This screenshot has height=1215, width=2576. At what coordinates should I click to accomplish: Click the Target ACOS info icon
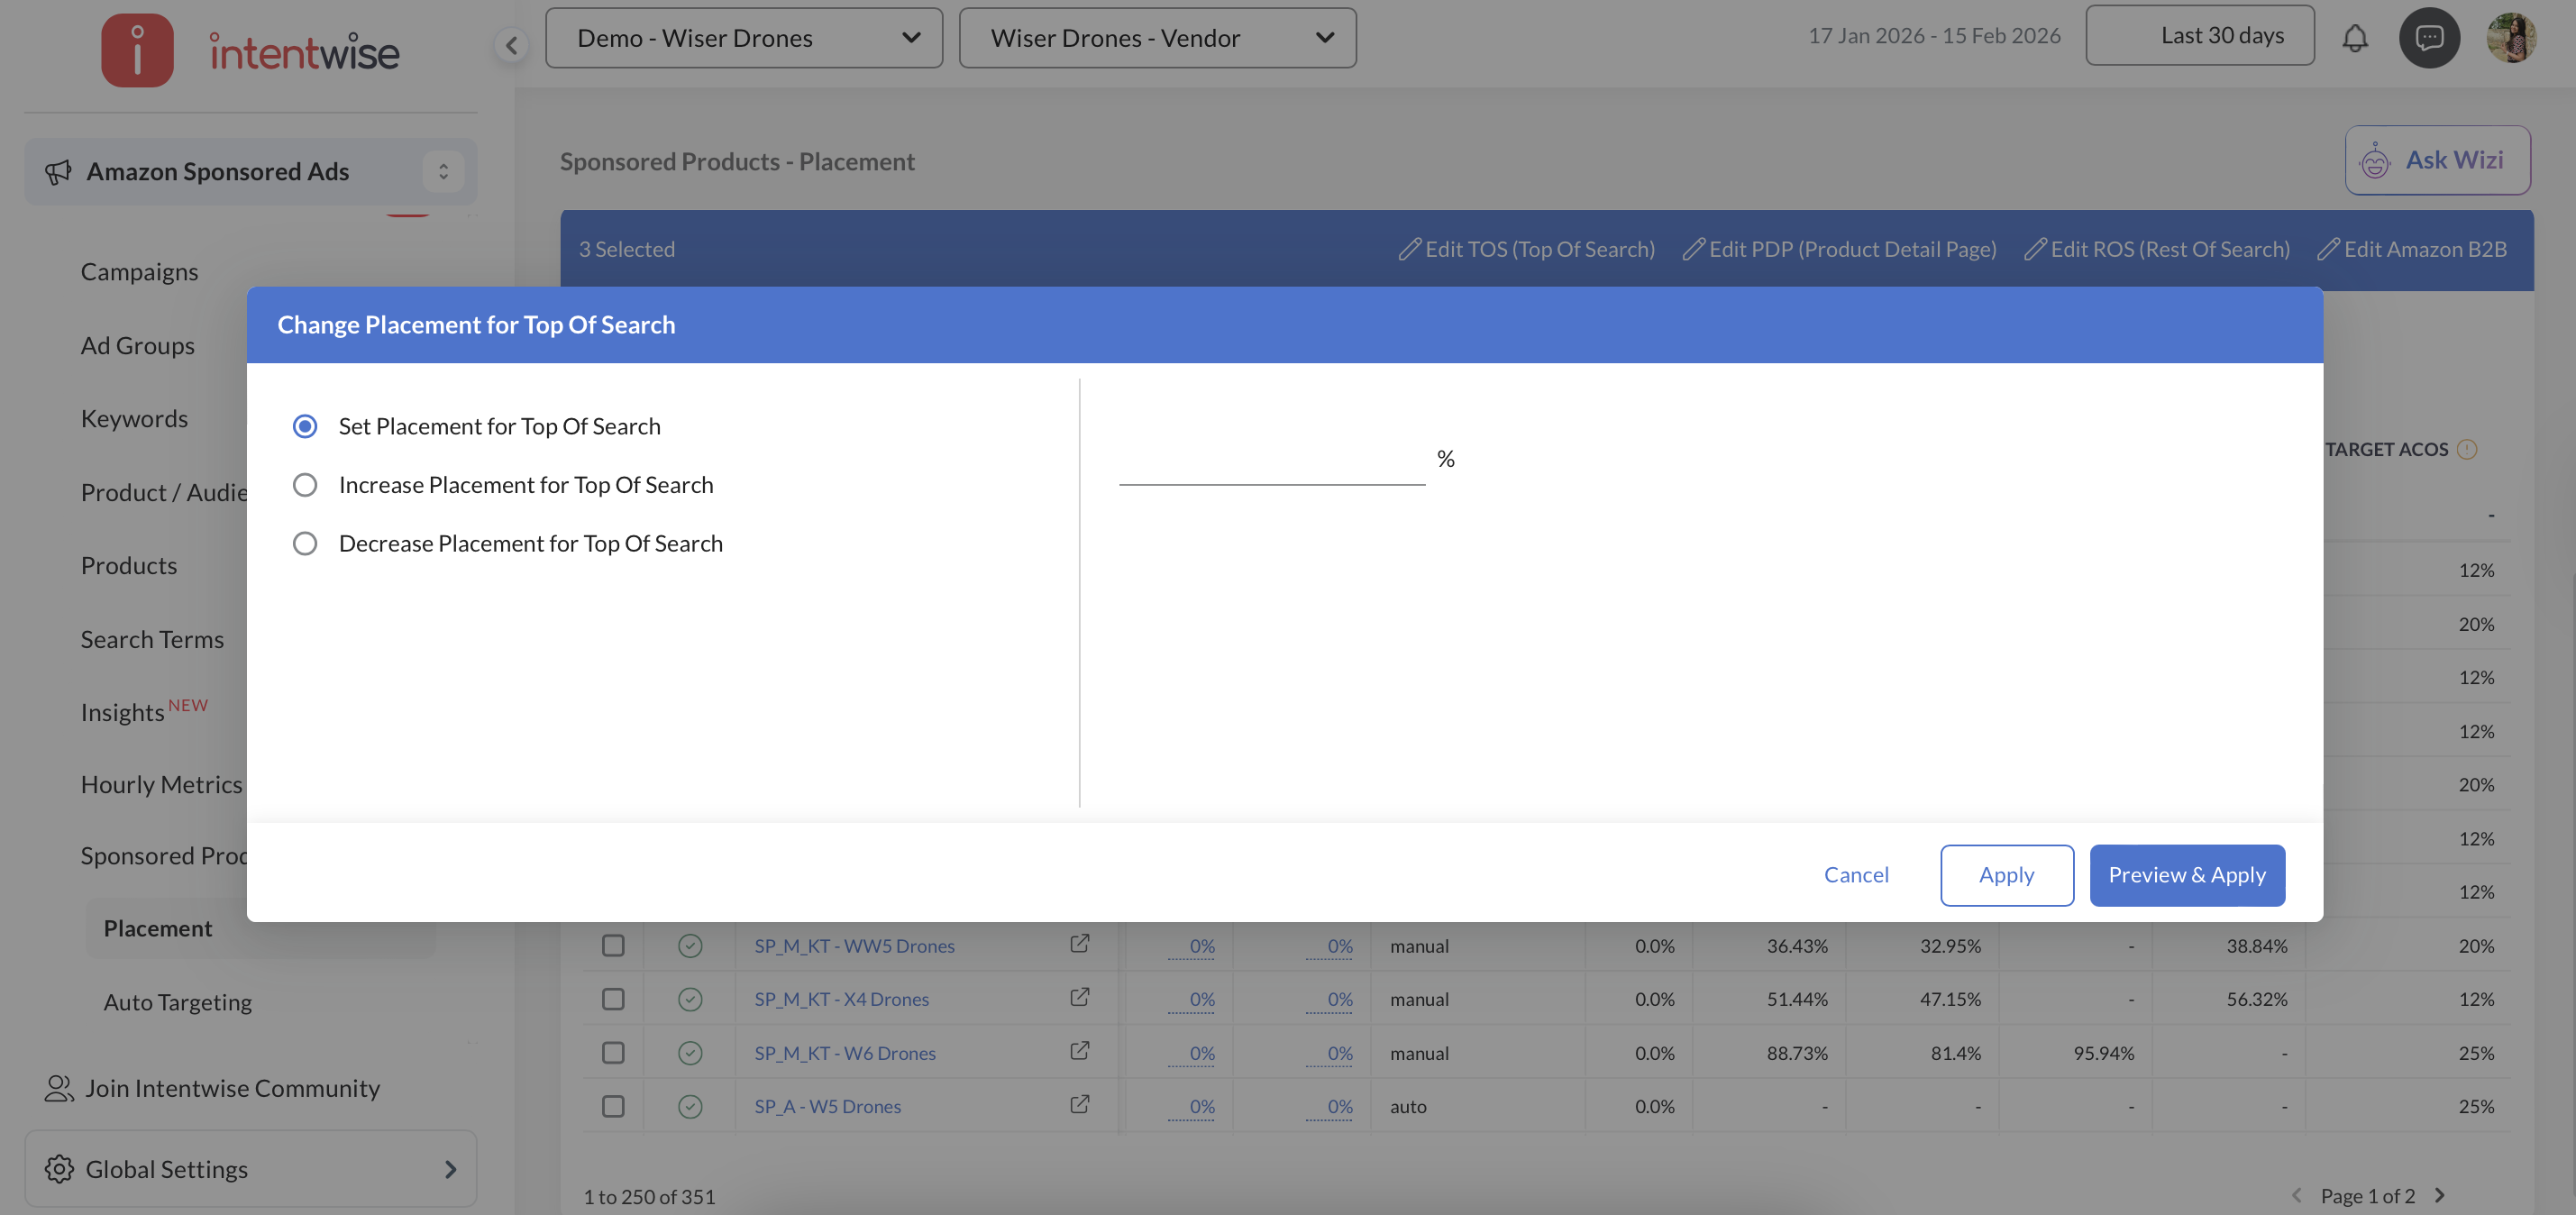pyautogui.click(x=2467, y=449)
